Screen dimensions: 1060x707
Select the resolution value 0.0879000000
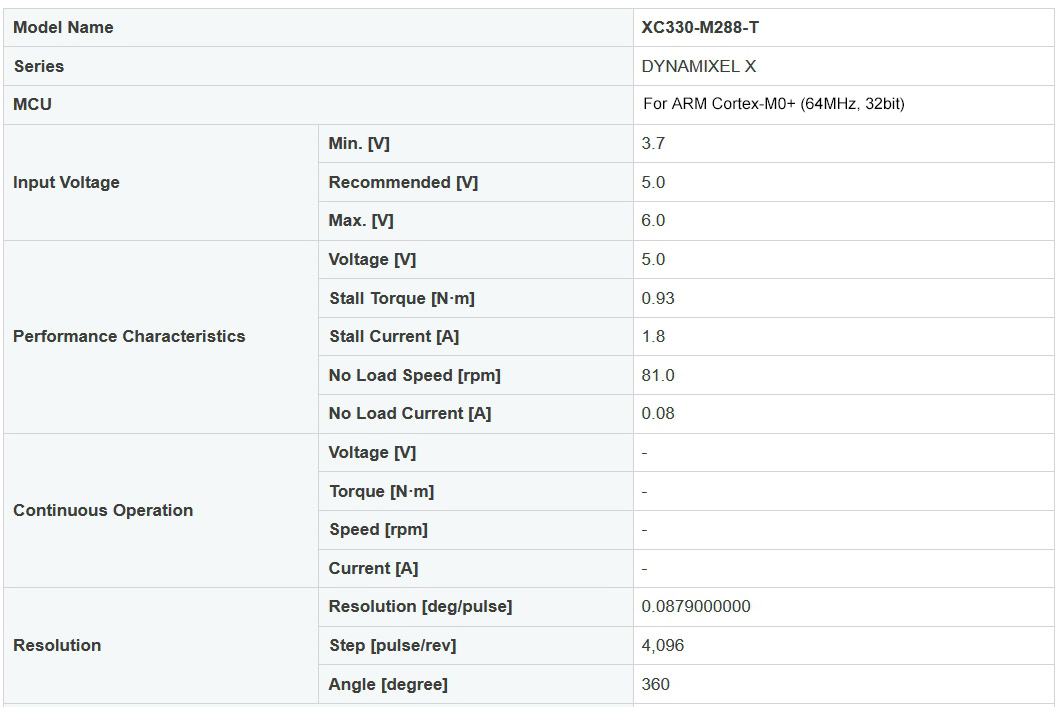click(x=696, y=606)
